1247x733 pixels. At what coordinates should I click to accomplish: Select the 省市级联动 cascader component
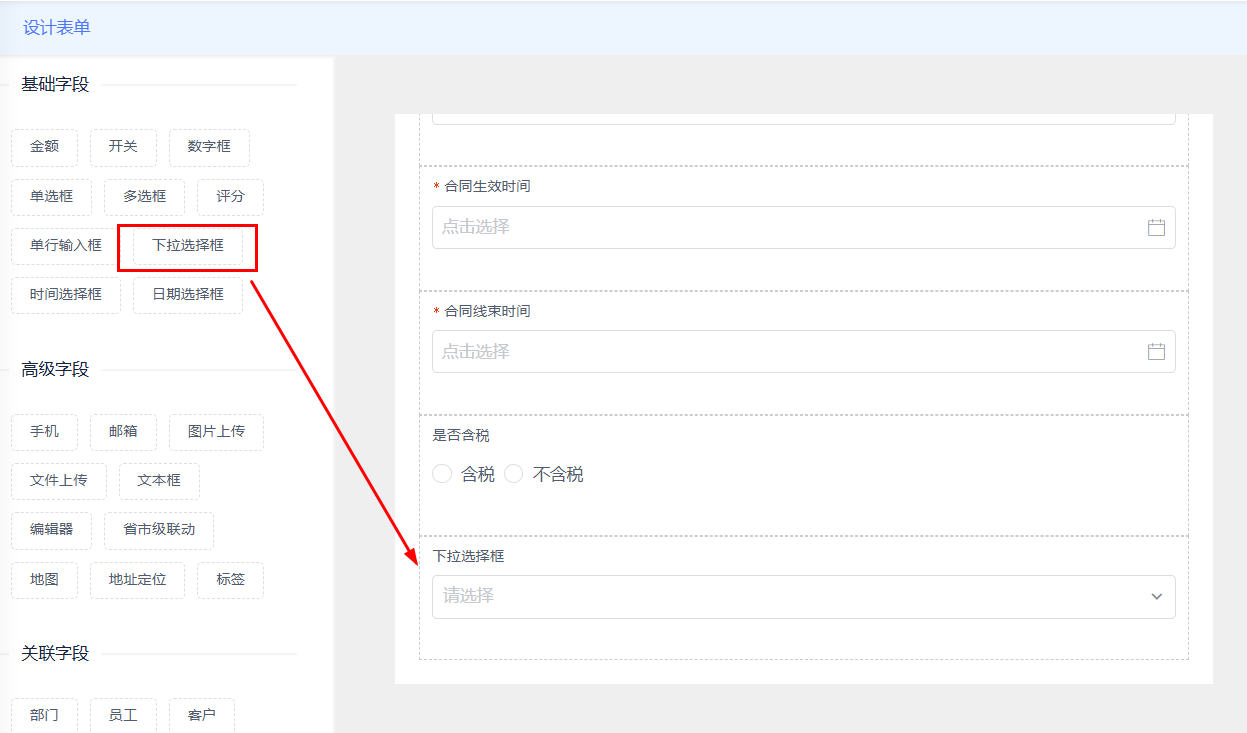point(159,530)
